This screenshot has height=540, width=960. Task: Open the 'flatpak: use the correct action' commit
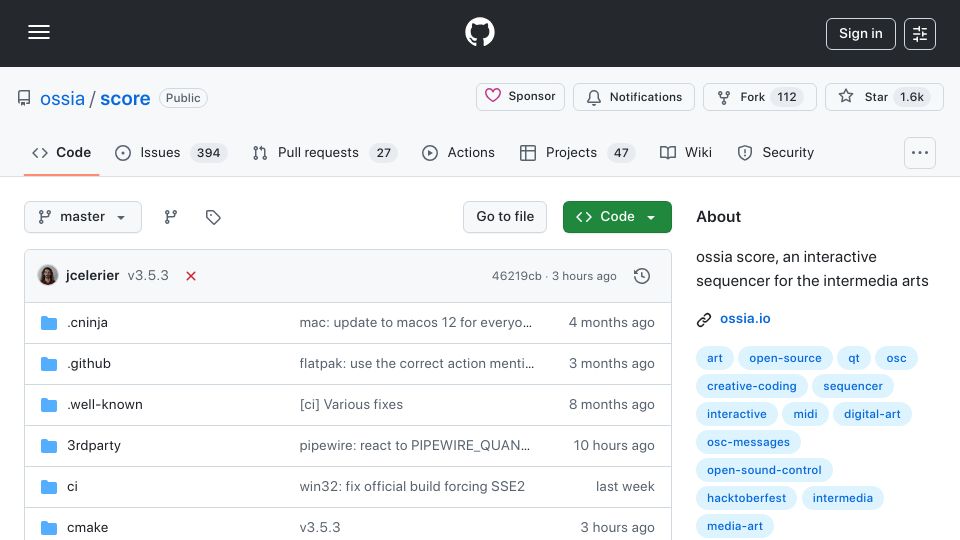point(417,364)
